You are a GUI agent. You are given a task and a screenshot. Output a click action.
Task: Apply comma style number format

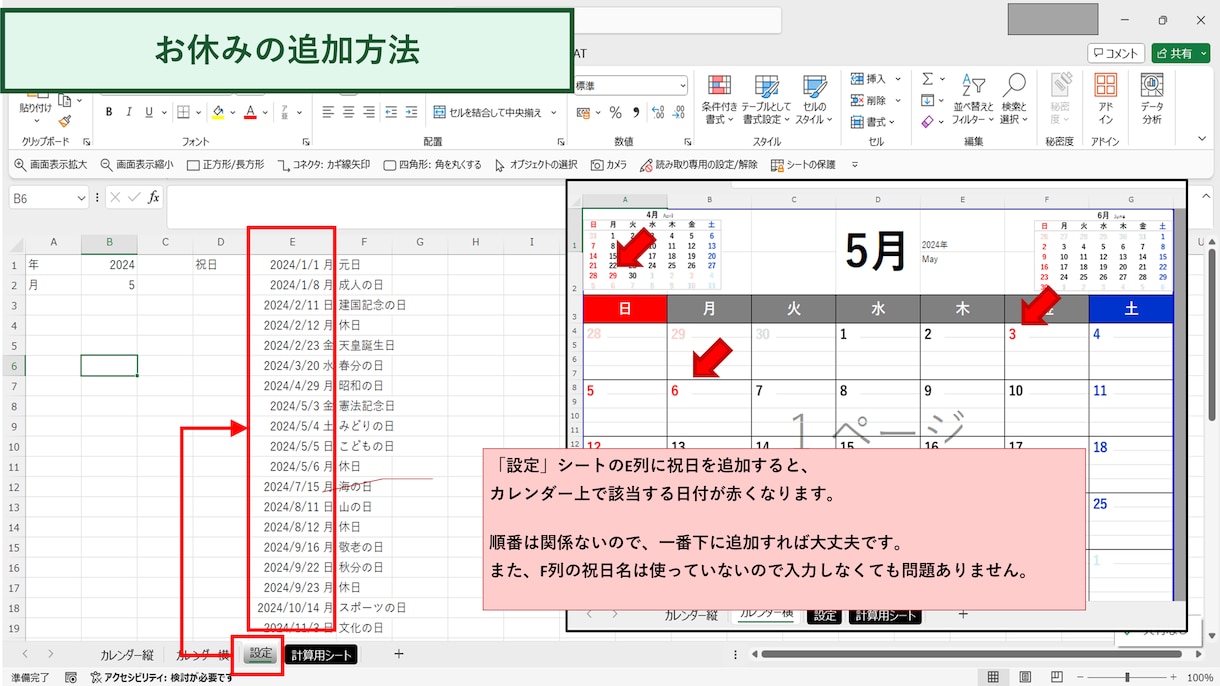pyautogui.click(x=635, y=112)
